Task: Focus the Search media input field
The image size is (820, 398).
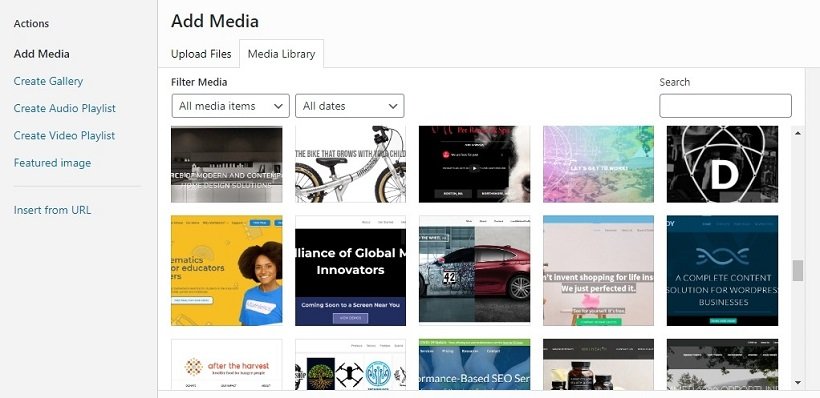Action: coord(725,106)
